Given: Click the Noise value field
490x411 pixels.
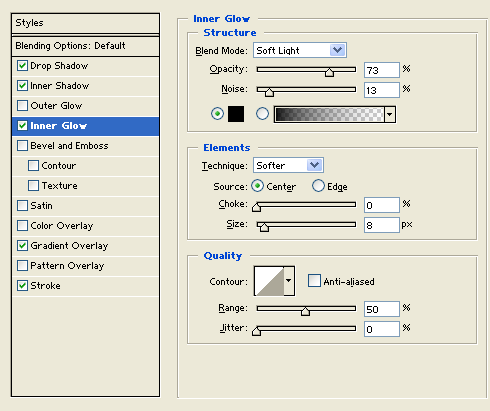Looking at the screenshot, I should coord(382,90).
